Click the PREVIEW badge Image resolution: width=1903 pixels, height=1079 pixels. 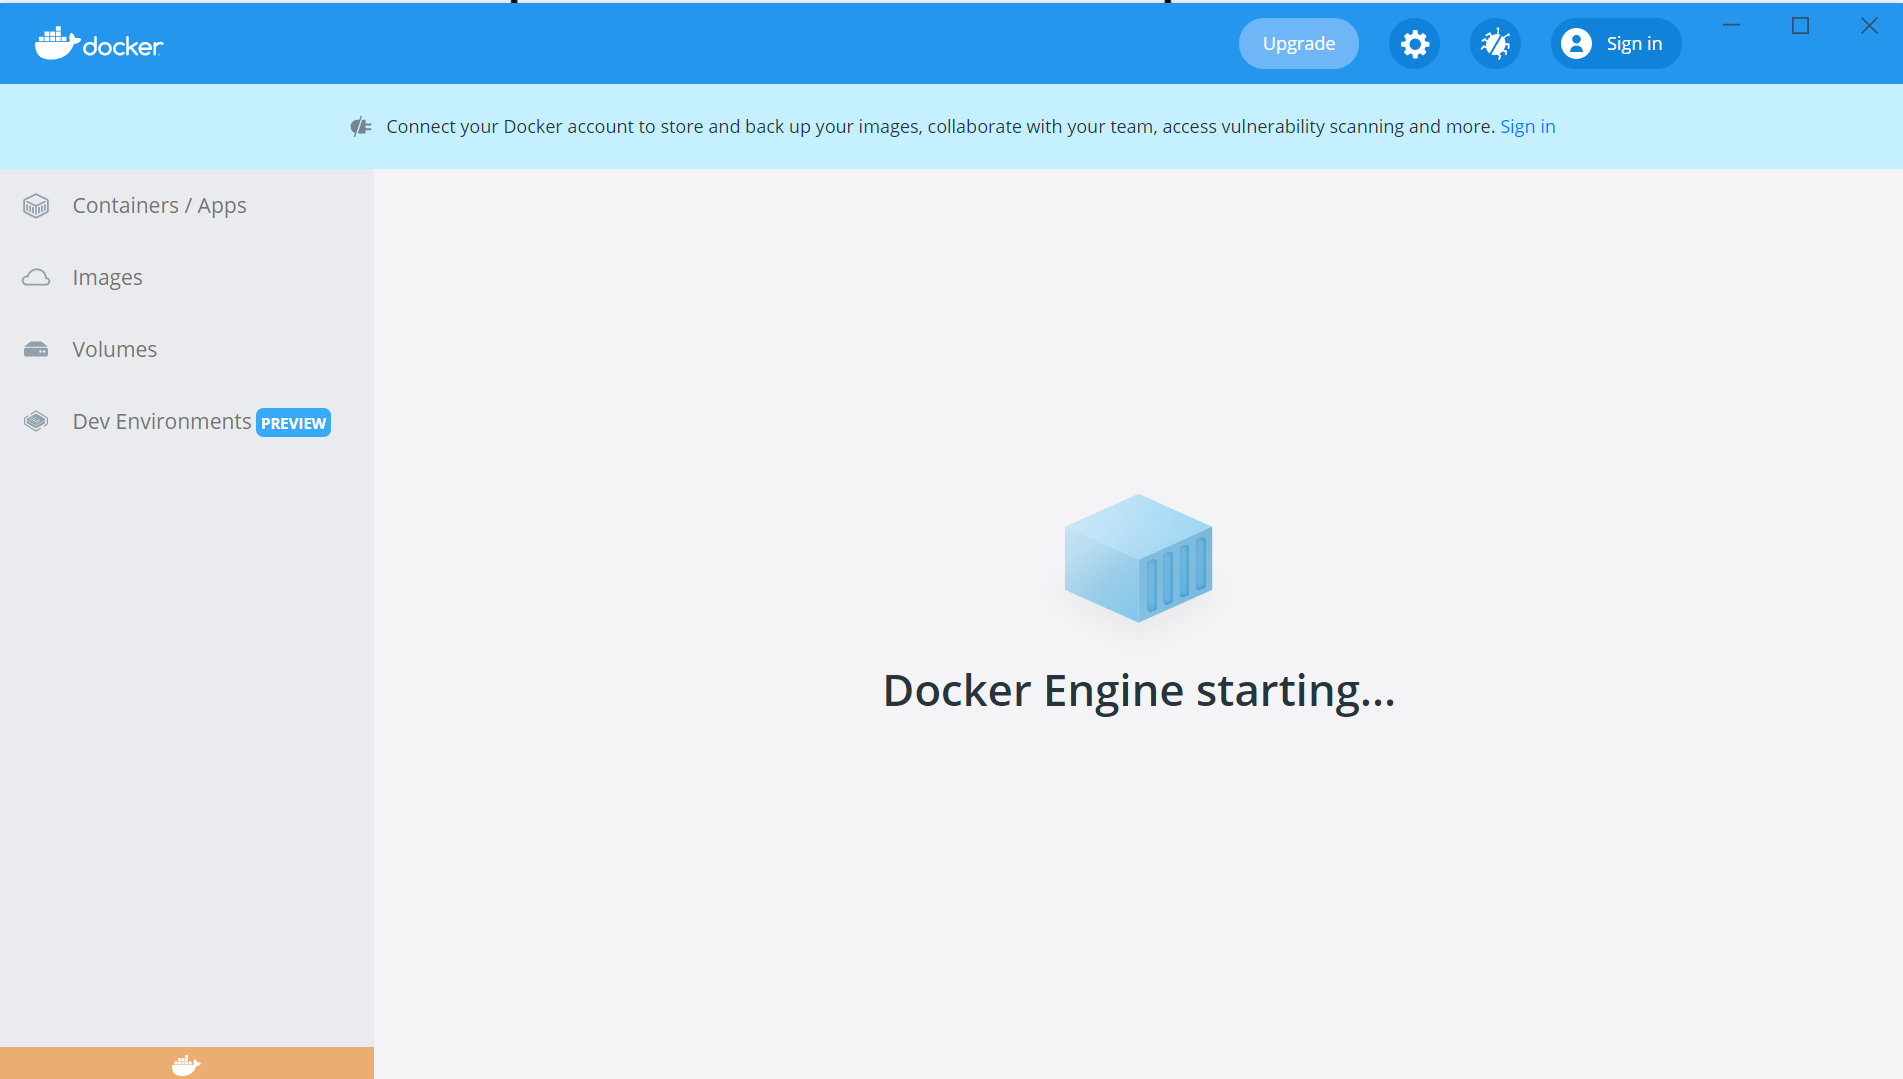point(293,423)
